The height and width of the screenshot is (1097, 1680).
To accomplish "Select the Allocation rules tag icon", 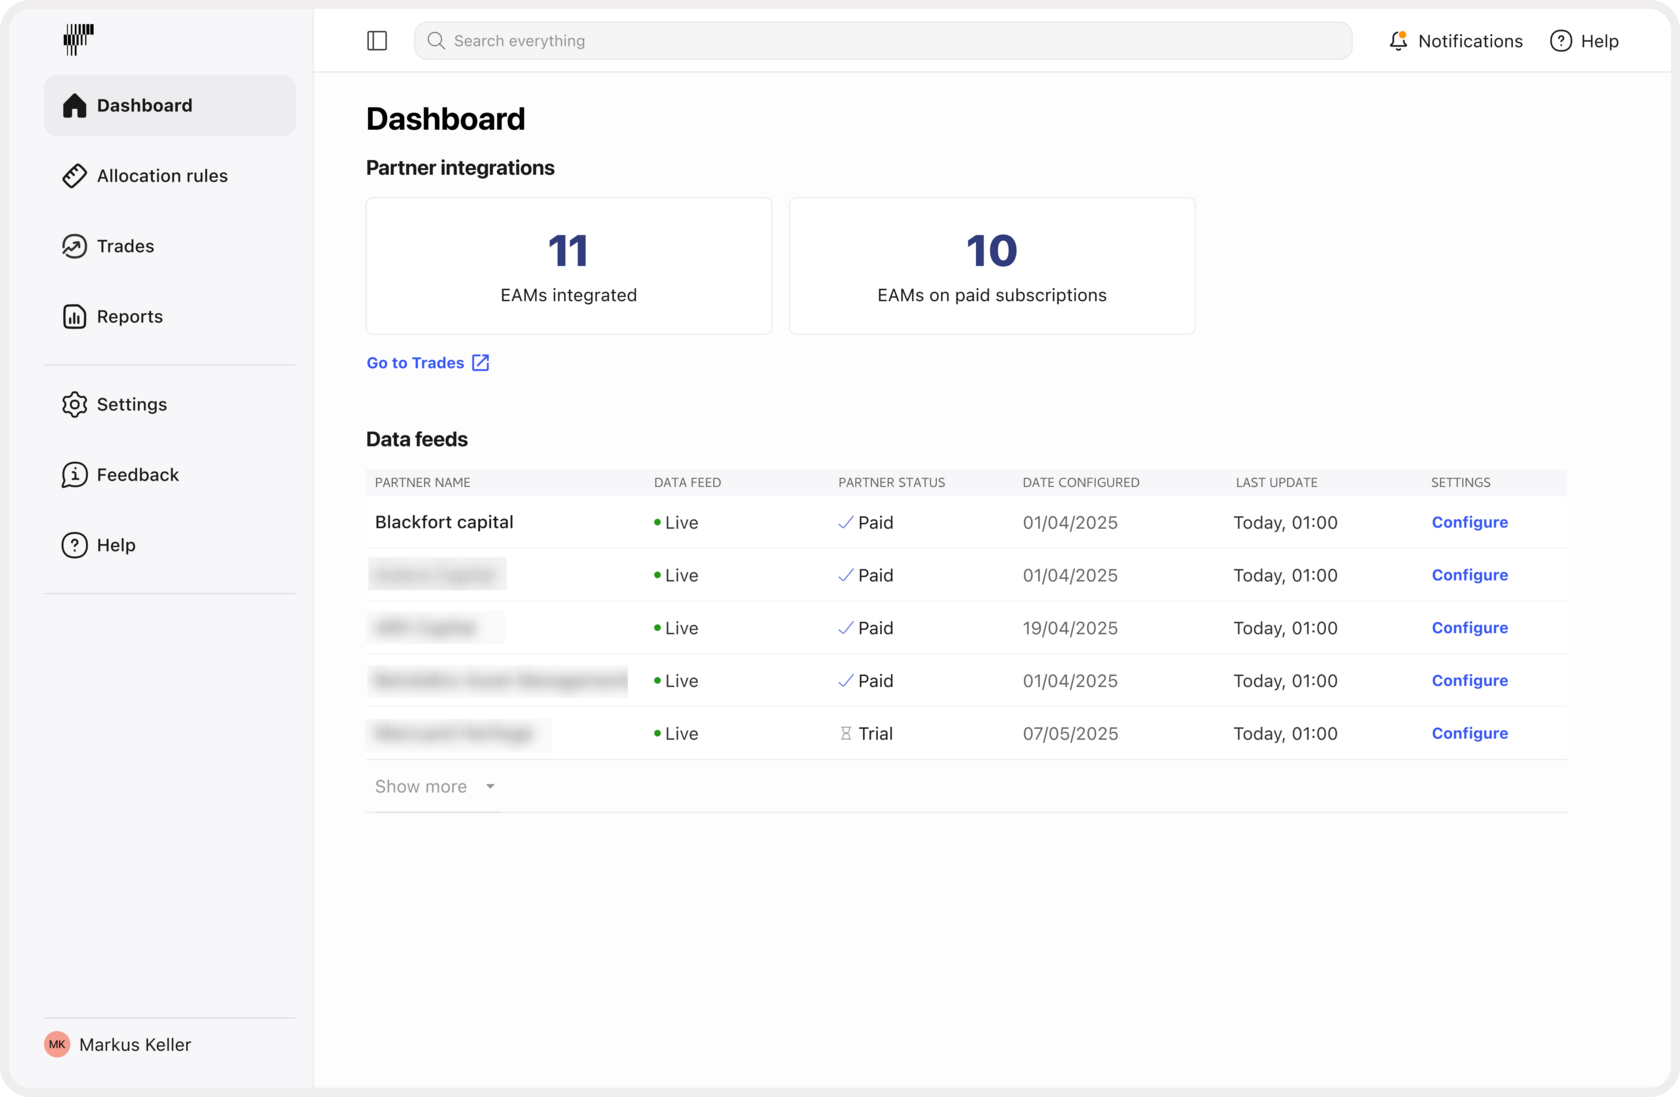I will coord(75,175).
